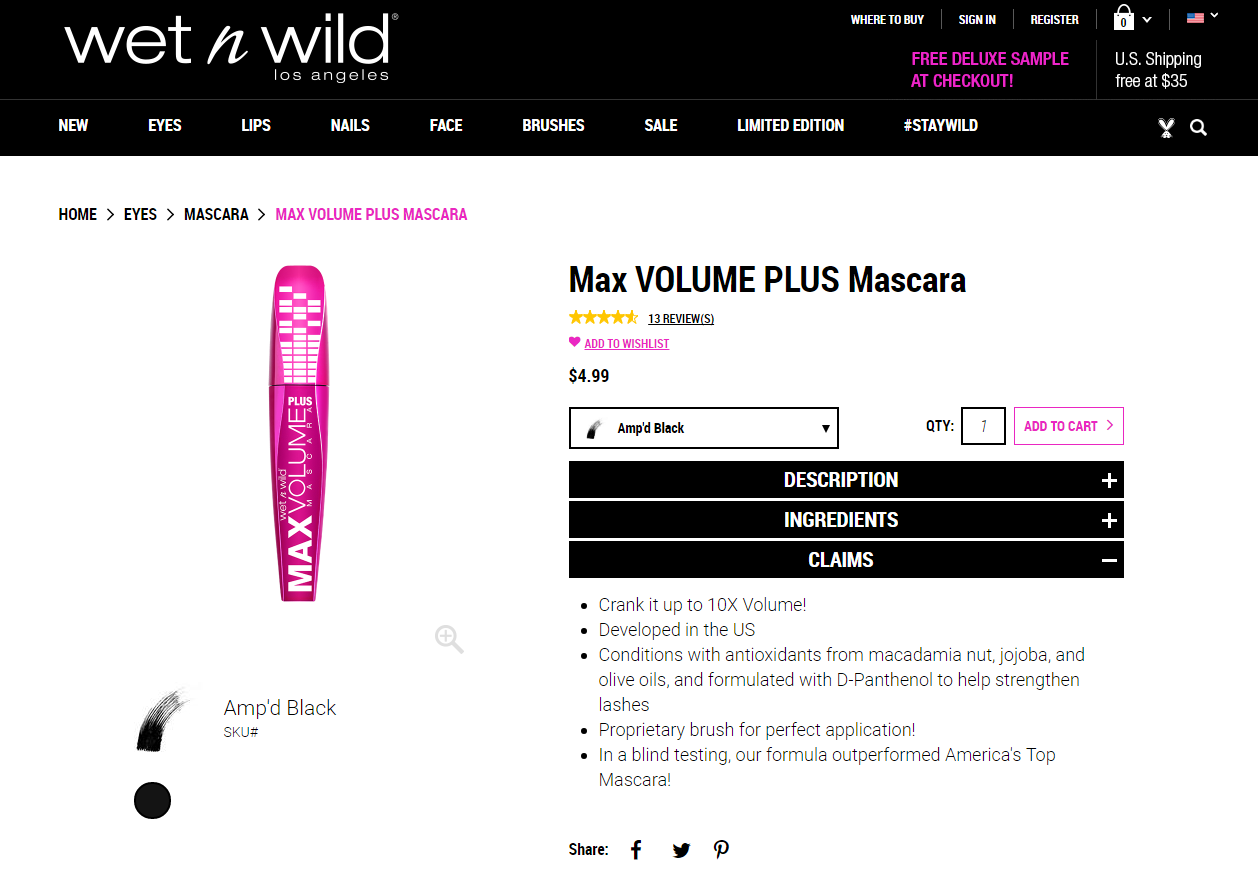Viewport: 1258px width, 878px height.
Task: Click the quantity input field
Action: 983,426
